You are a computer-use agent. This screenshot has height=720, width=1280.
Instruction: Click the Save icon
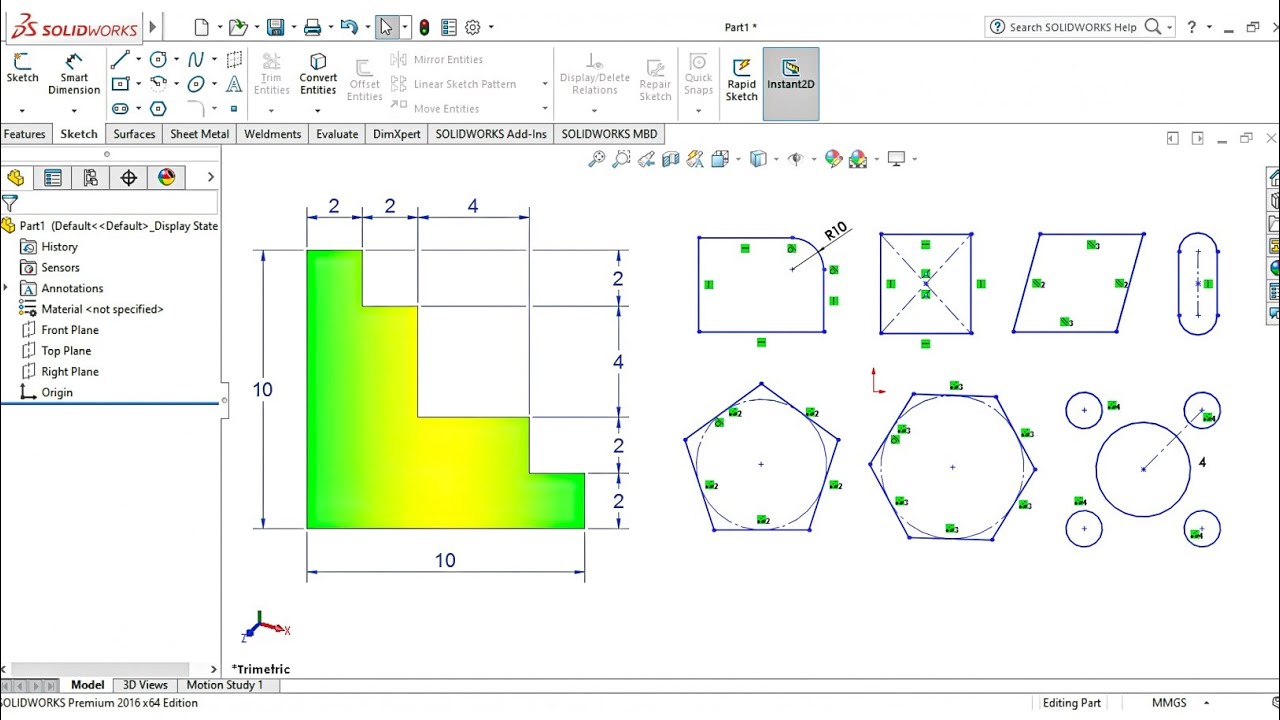pos(276,27)
